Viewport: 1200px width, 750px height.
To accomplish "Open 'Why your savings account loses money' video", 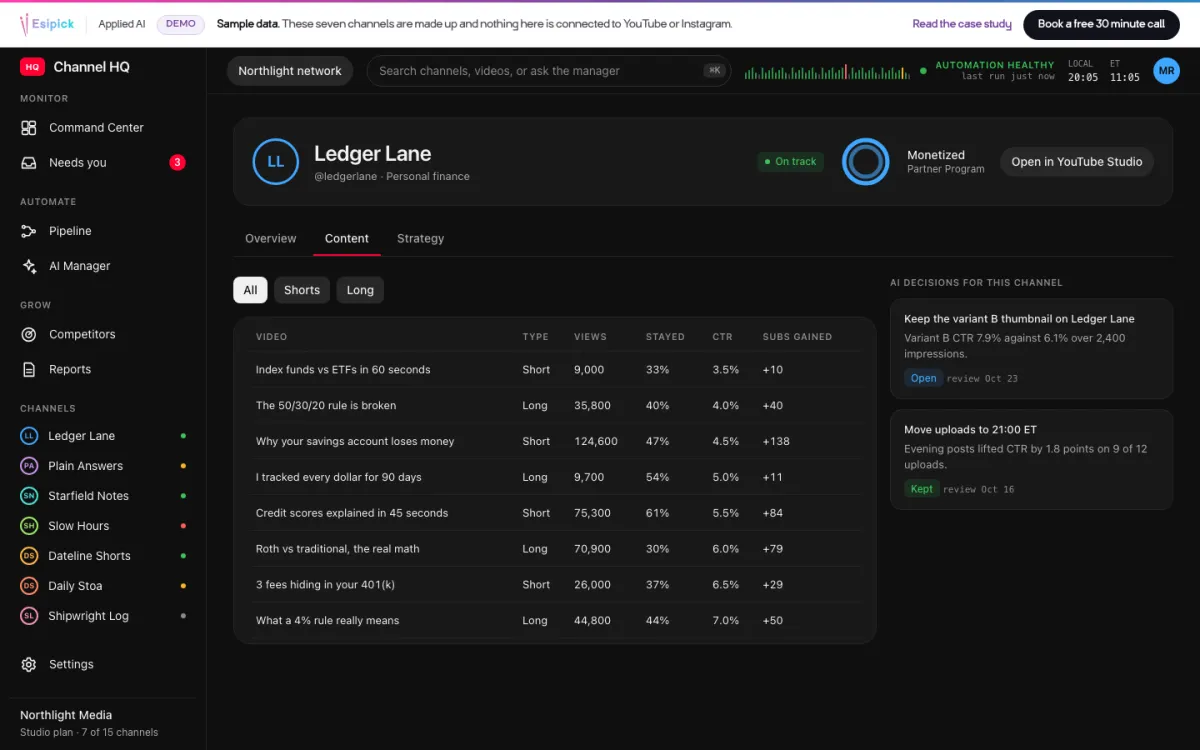I will click(x=355, y=441).
